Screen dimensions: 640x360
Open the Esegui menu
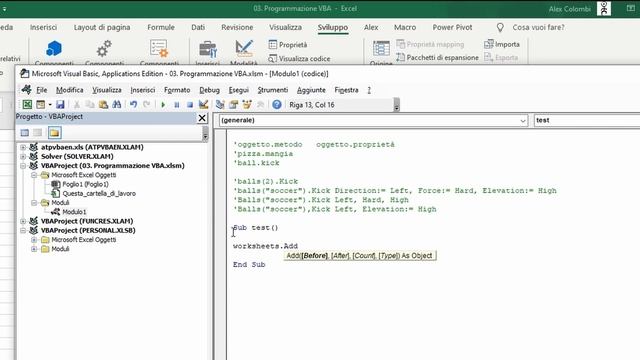[x=238, y=90]
